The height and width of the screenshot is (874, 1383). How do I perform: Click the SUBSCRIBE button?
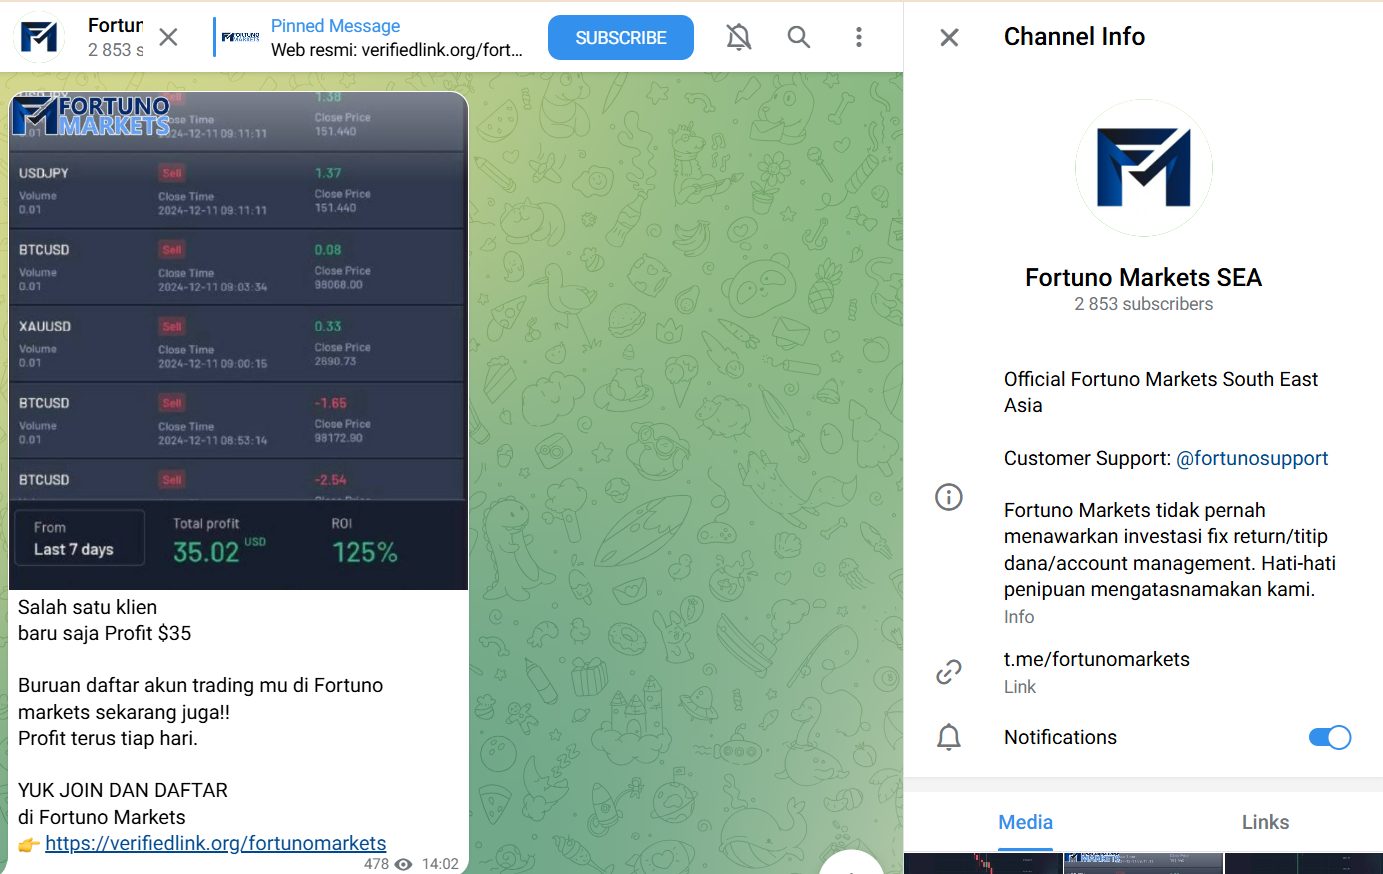[x=621, y=37]
